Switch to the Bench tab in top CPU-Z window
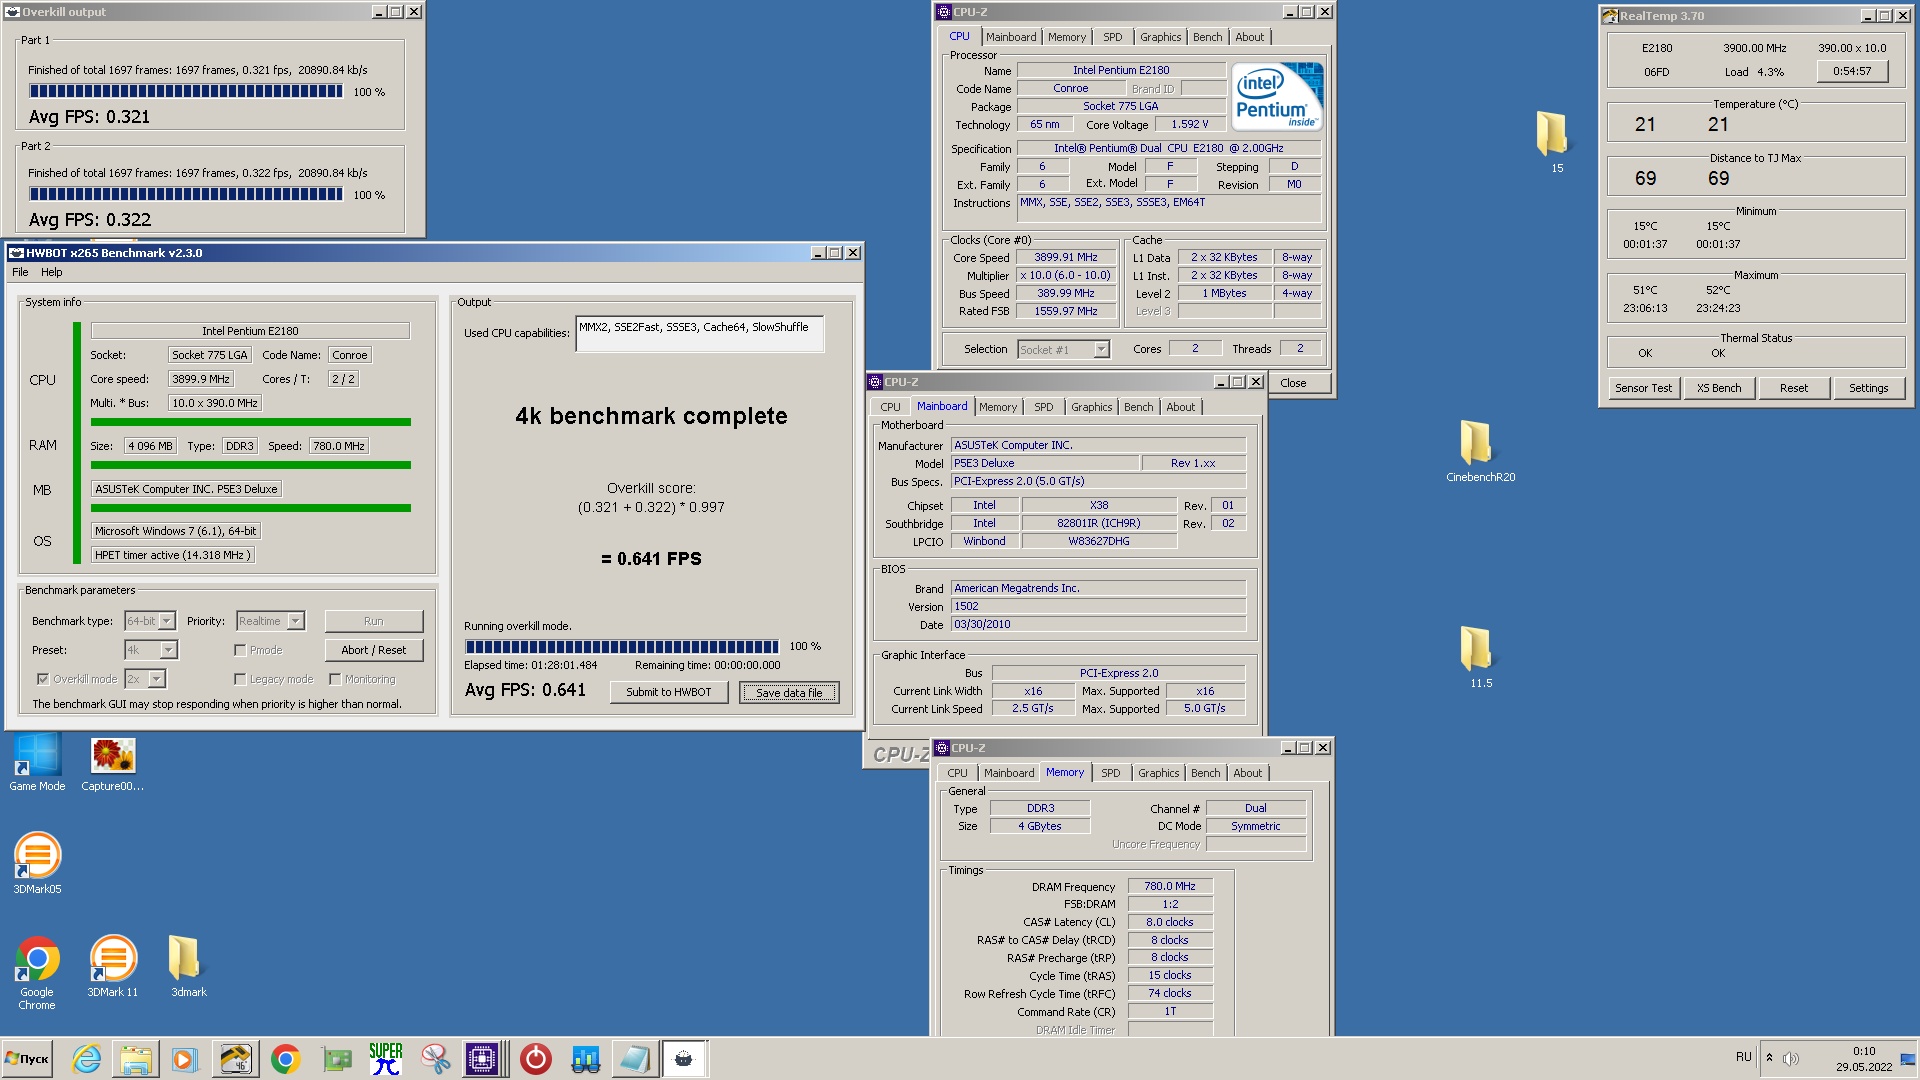This screenshot has width=1920, height=1080. [1207, 37]
